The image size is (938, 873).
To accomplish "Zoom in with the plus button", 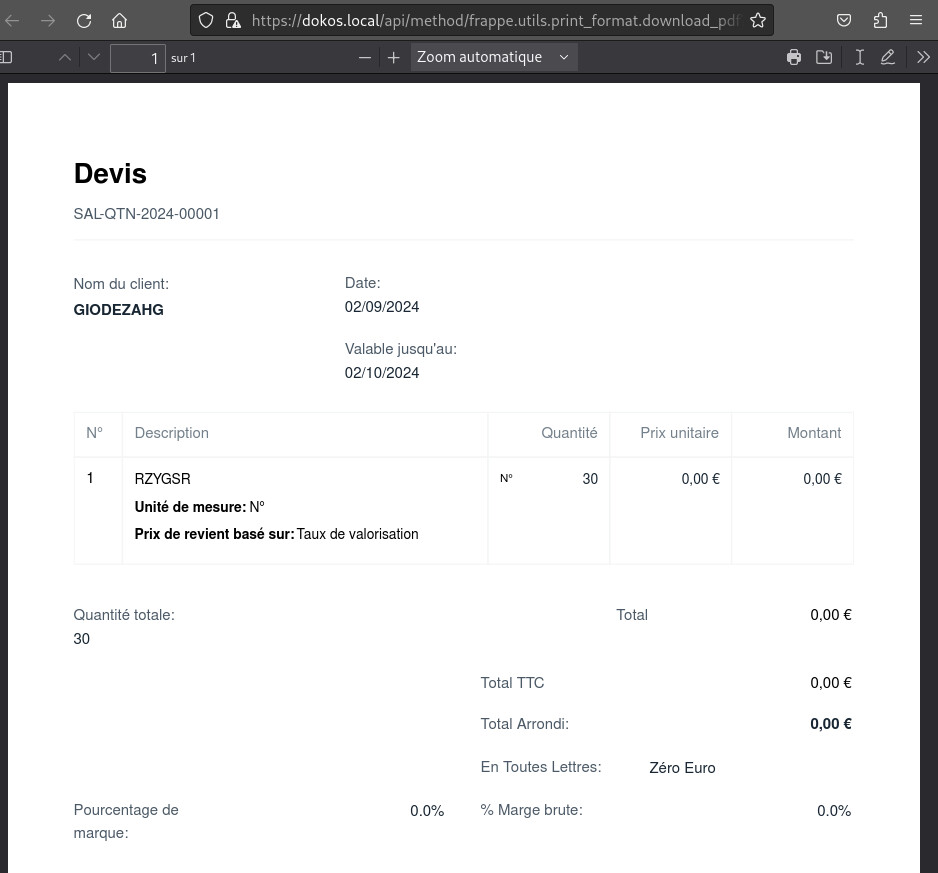I will coord(393,57).
